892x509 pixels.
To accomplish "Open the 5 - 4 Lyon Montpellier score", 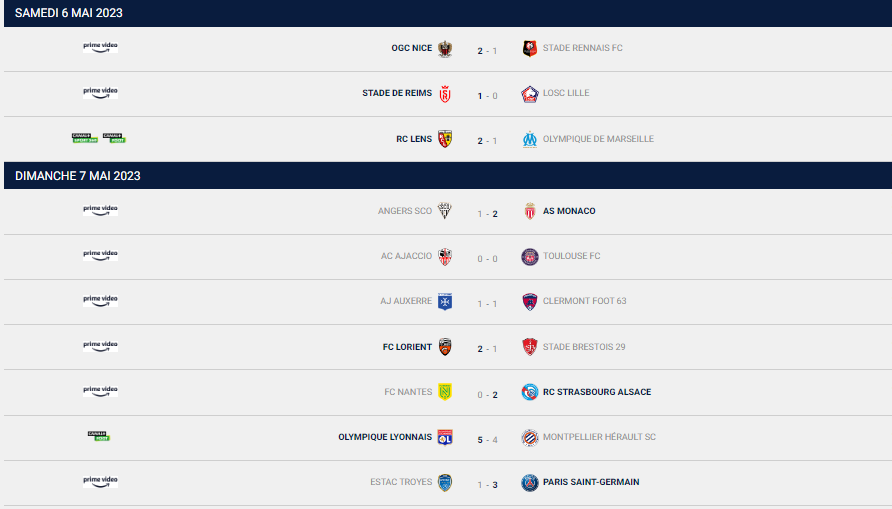I will 487,437.
